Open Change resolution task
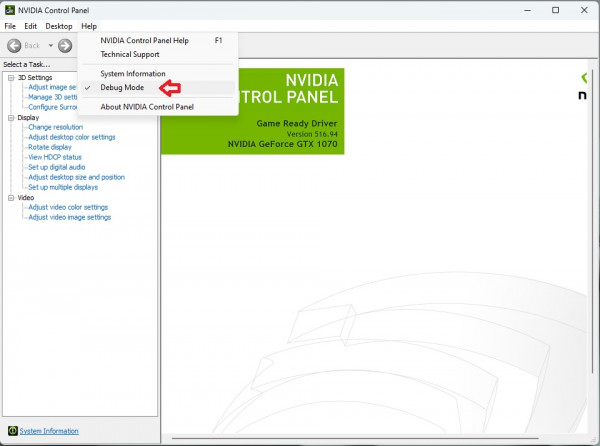Viewport: 600px width, 446px height. [55, 127]
